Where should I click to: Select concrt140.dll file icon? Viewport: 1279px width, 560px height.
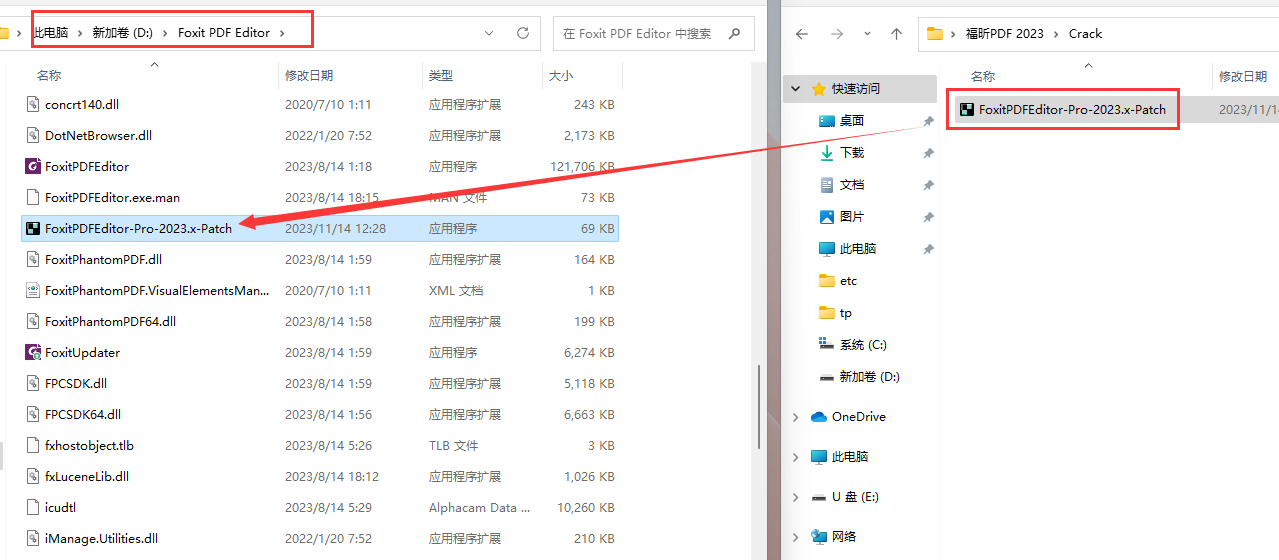point(32,104)
